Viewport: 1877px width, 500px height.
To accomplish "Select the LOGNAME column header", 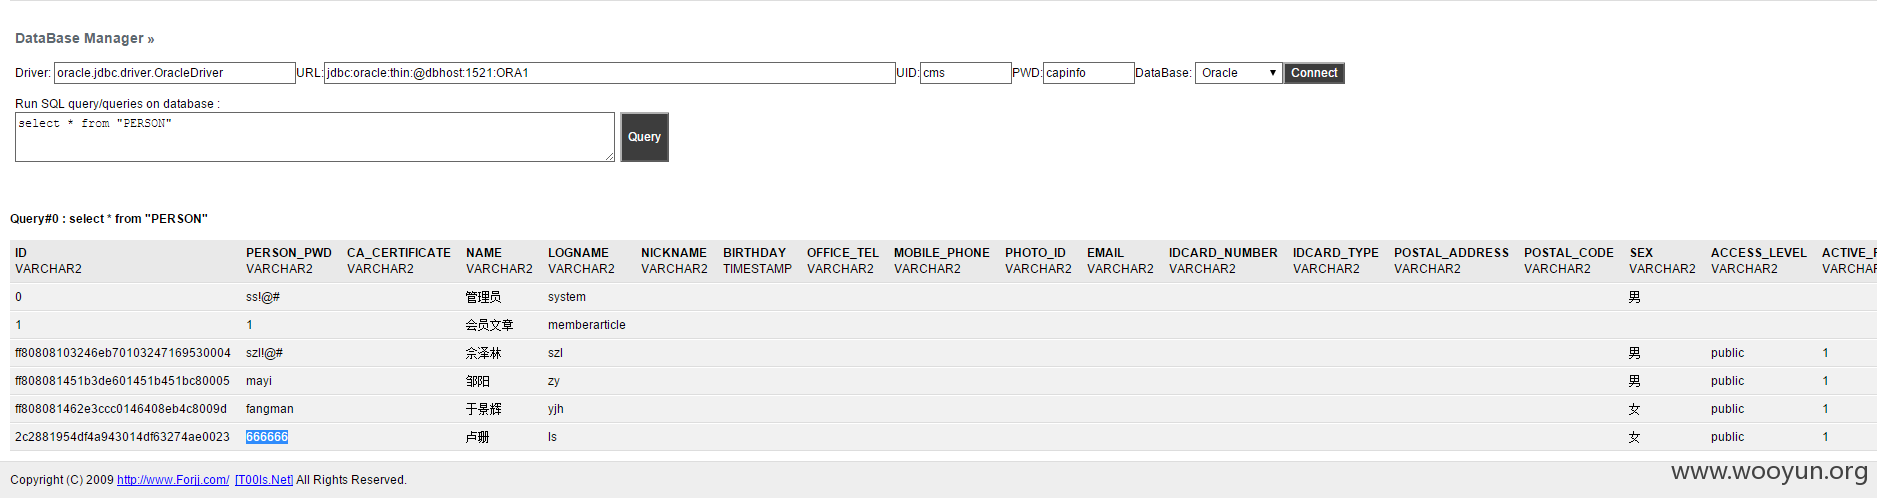I will 578,253.
